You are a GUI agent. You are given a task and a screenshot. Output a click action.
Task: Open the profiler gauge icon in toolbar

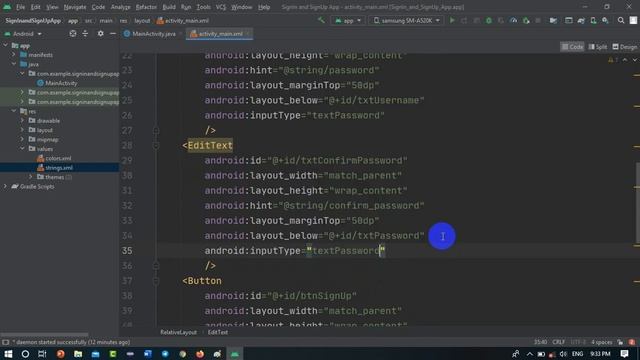click(513, 20)
